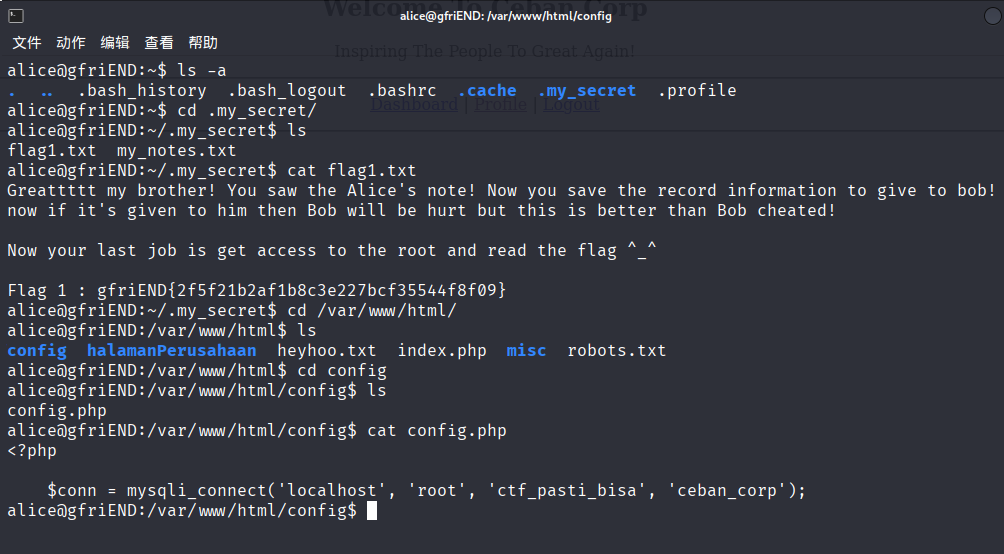
Task: Click the faint Logout link behind the terminal
Action: click(572, 104)
